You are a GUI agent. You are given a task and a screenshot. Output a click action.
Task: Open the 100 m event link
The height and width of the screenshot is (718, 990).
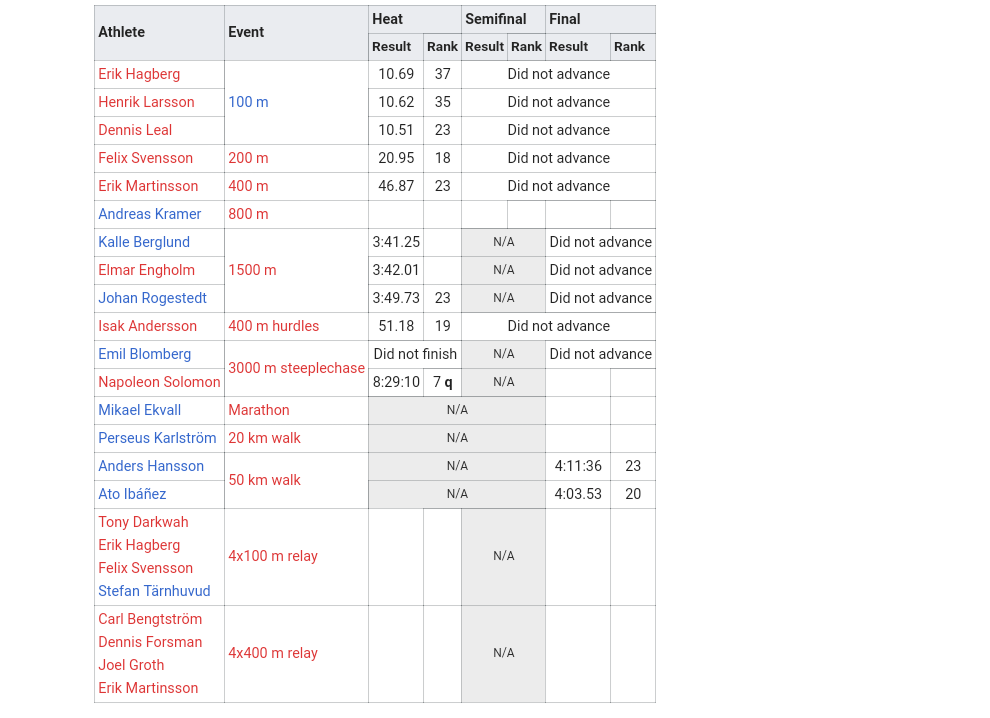(248, 102)
